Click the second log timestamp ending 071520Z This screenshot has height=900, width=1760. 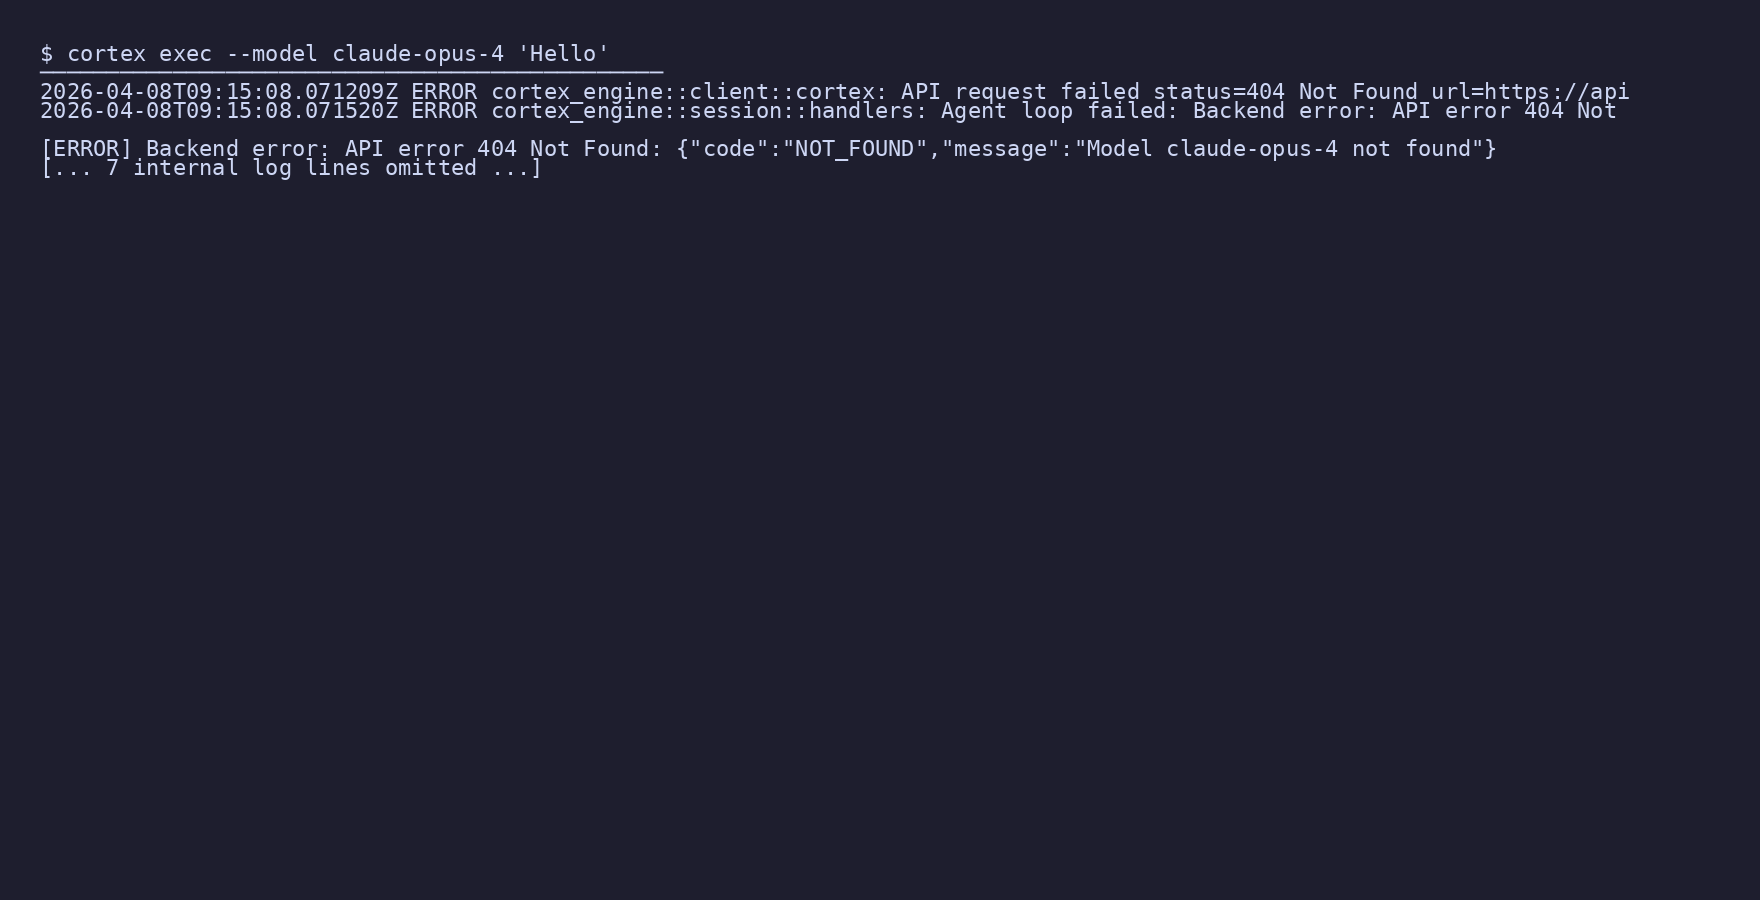(x=219, y=111)
